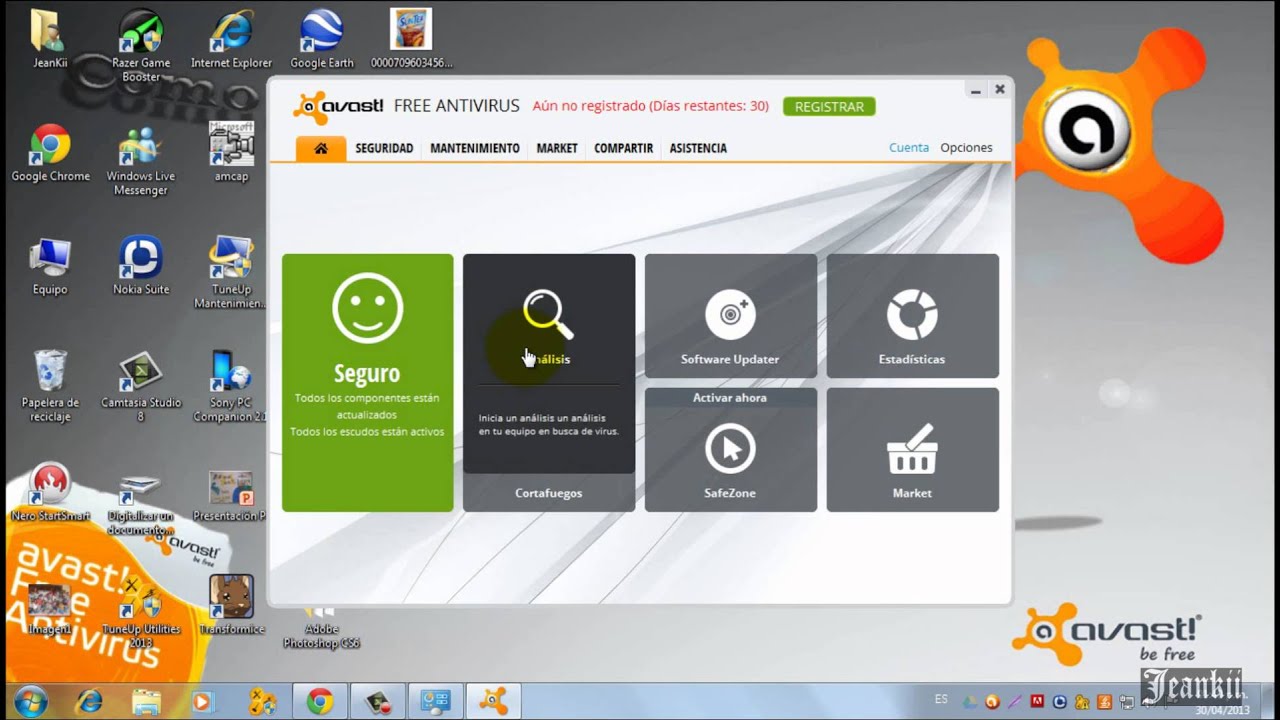
Task: Open Internet Explorer from the taskbar
Action: 90,701
